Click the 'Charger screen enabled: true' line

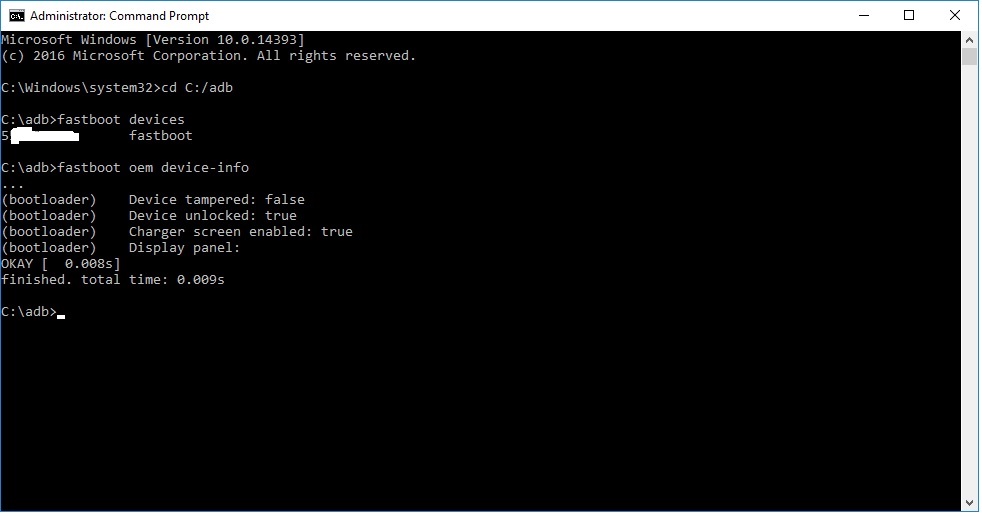click(241, 232)
